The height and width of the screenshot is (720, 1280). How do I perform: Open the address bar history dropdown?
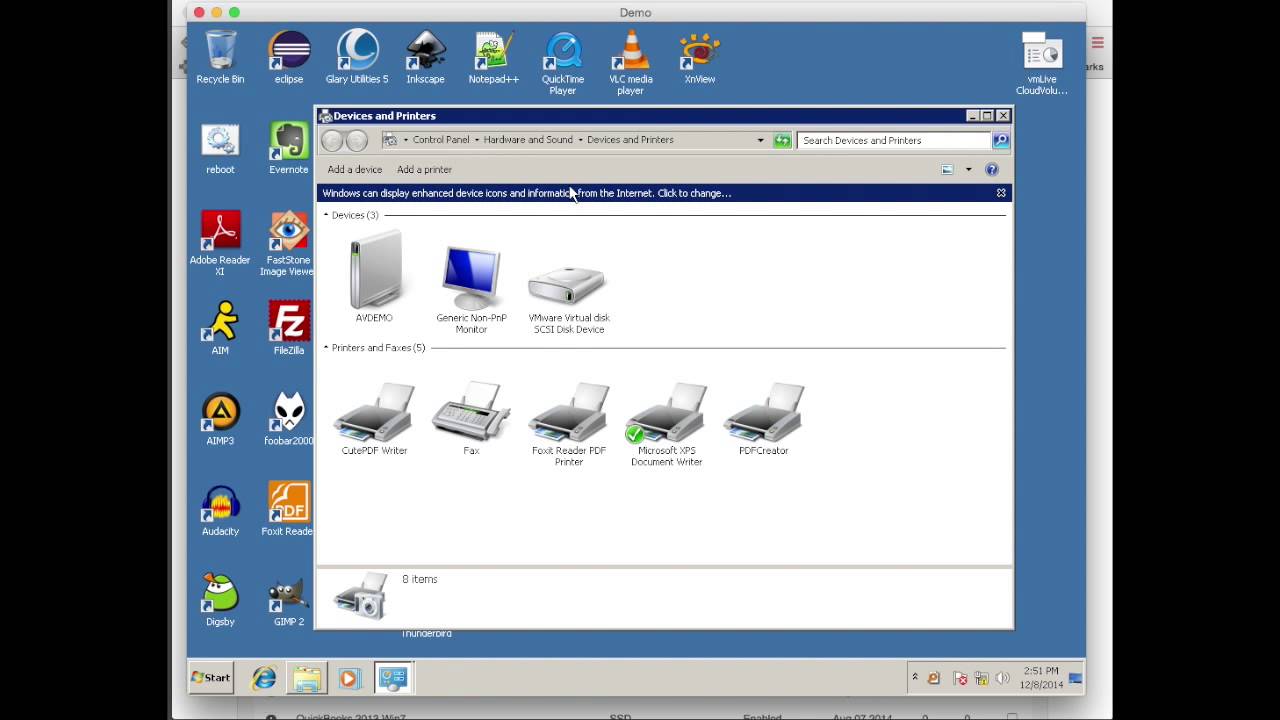coord(760,140)
